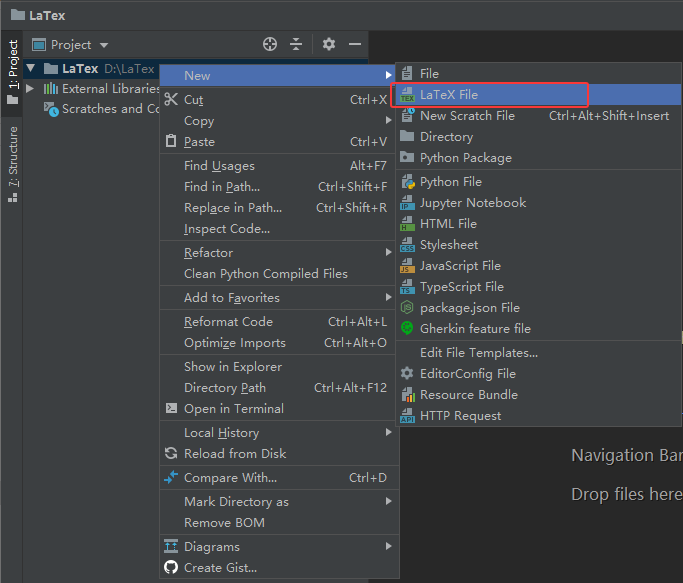Collapse the LaTex root folder arrow

click(x=30, y=68)
